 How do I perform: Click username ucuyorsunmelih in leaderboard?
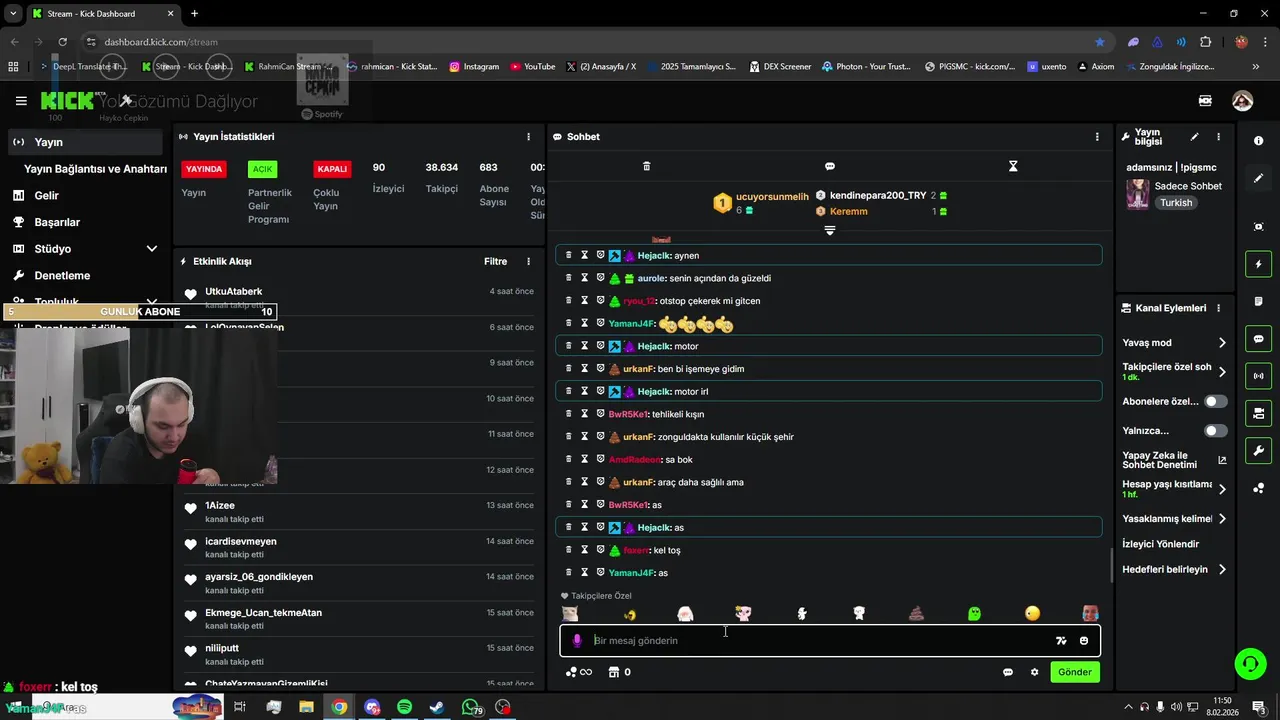pos(772,197)
